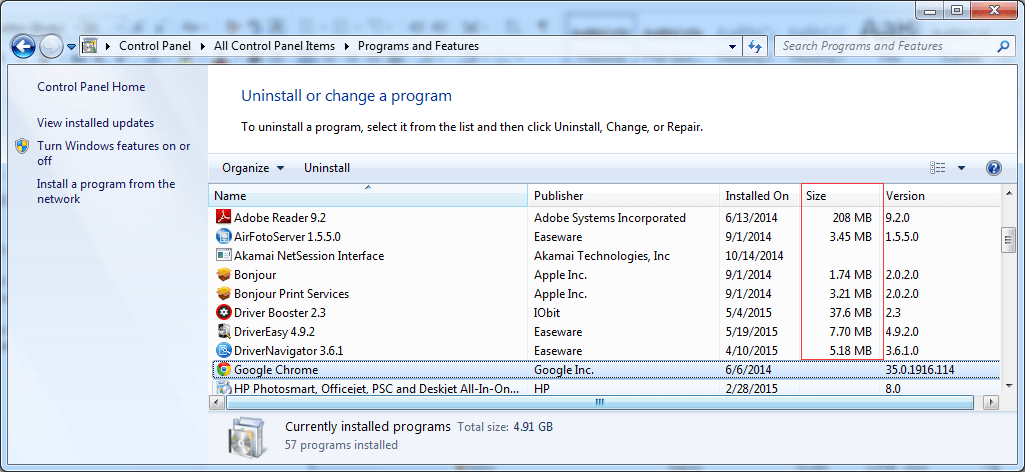Click the horizontal scrollbar thumb
1025x472 pixels.
coord(600,402)
